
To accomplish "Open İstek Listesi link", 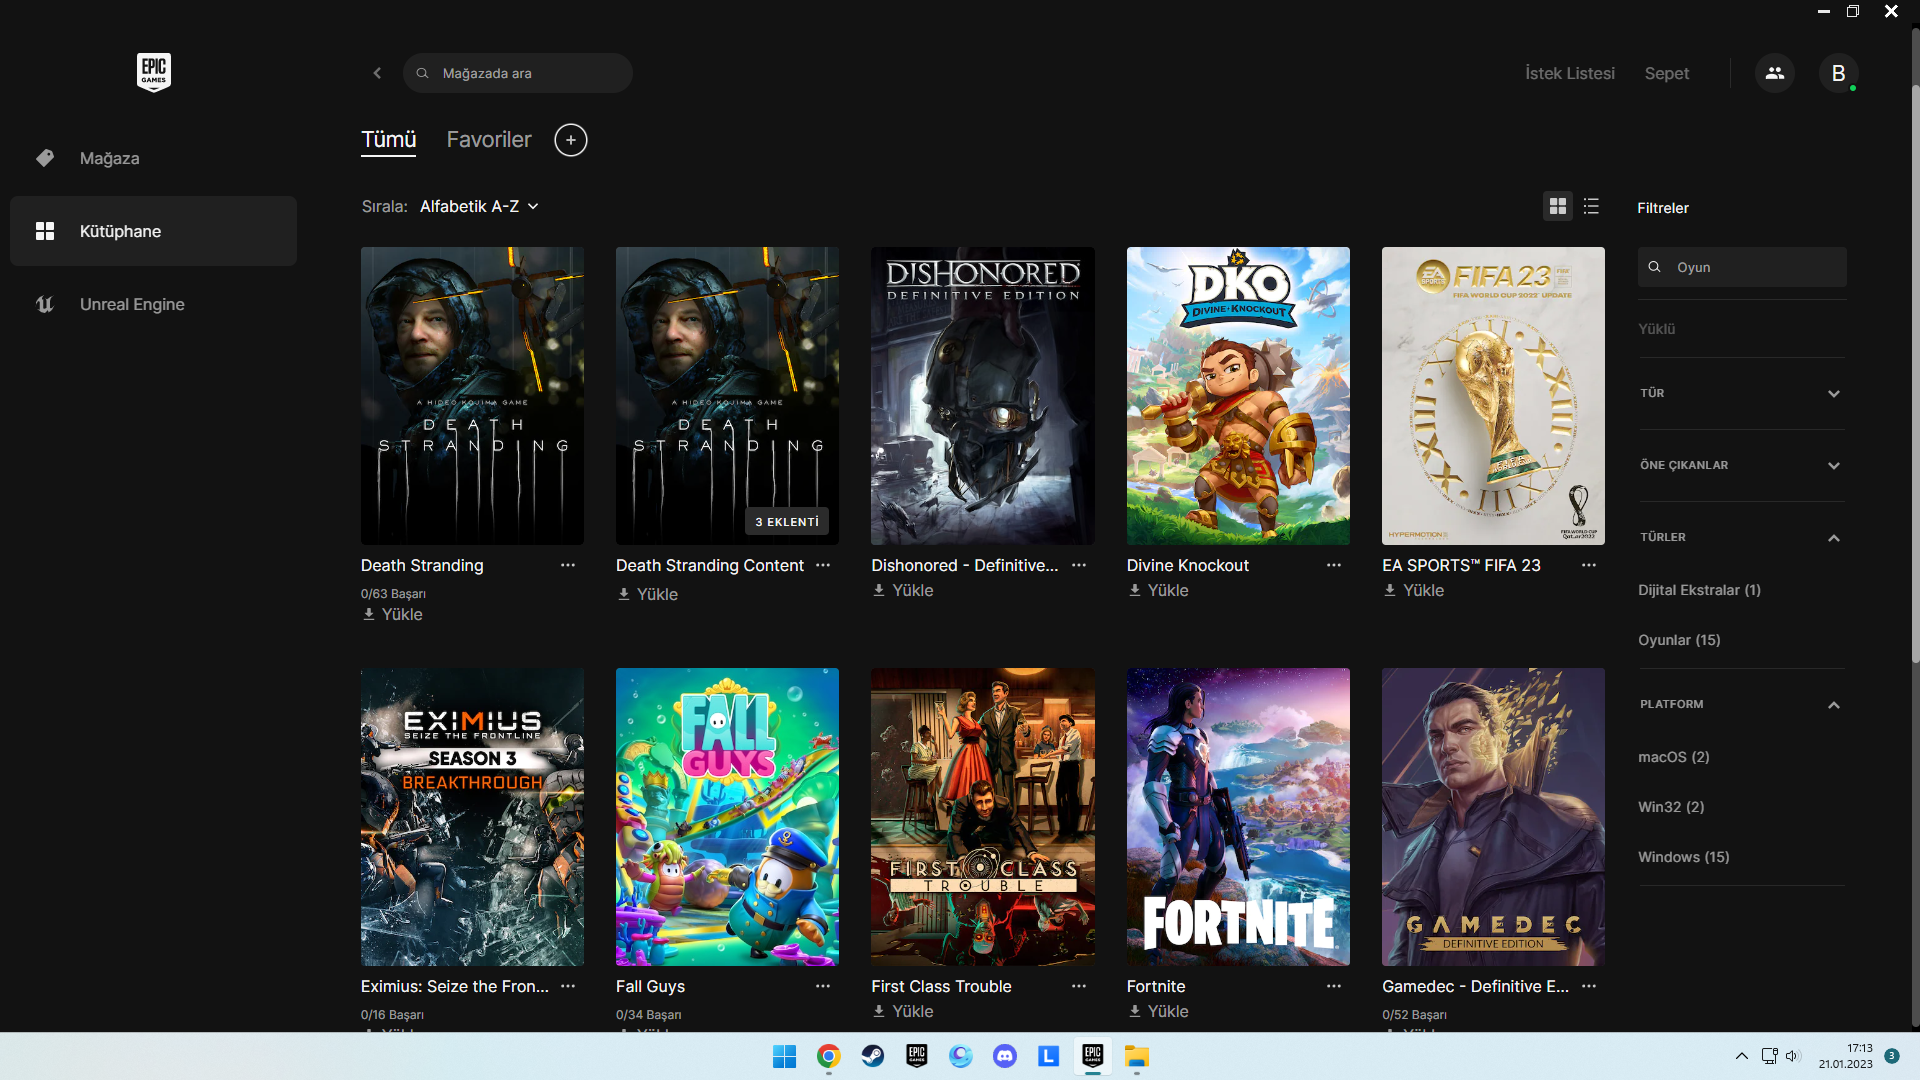I will [x=1569, y=73].
